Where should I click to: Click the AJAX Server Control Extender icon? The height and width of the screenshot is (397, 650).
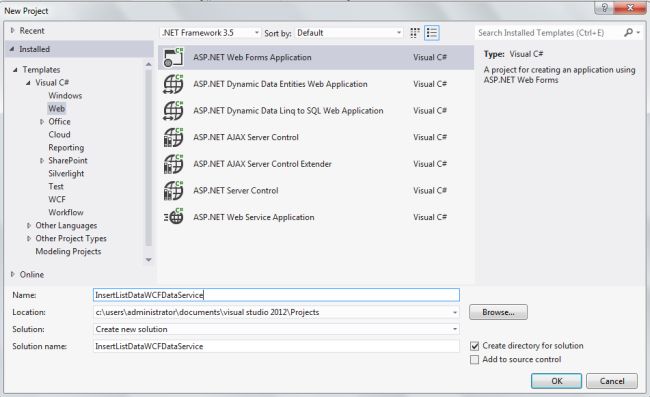coord(173,164)
